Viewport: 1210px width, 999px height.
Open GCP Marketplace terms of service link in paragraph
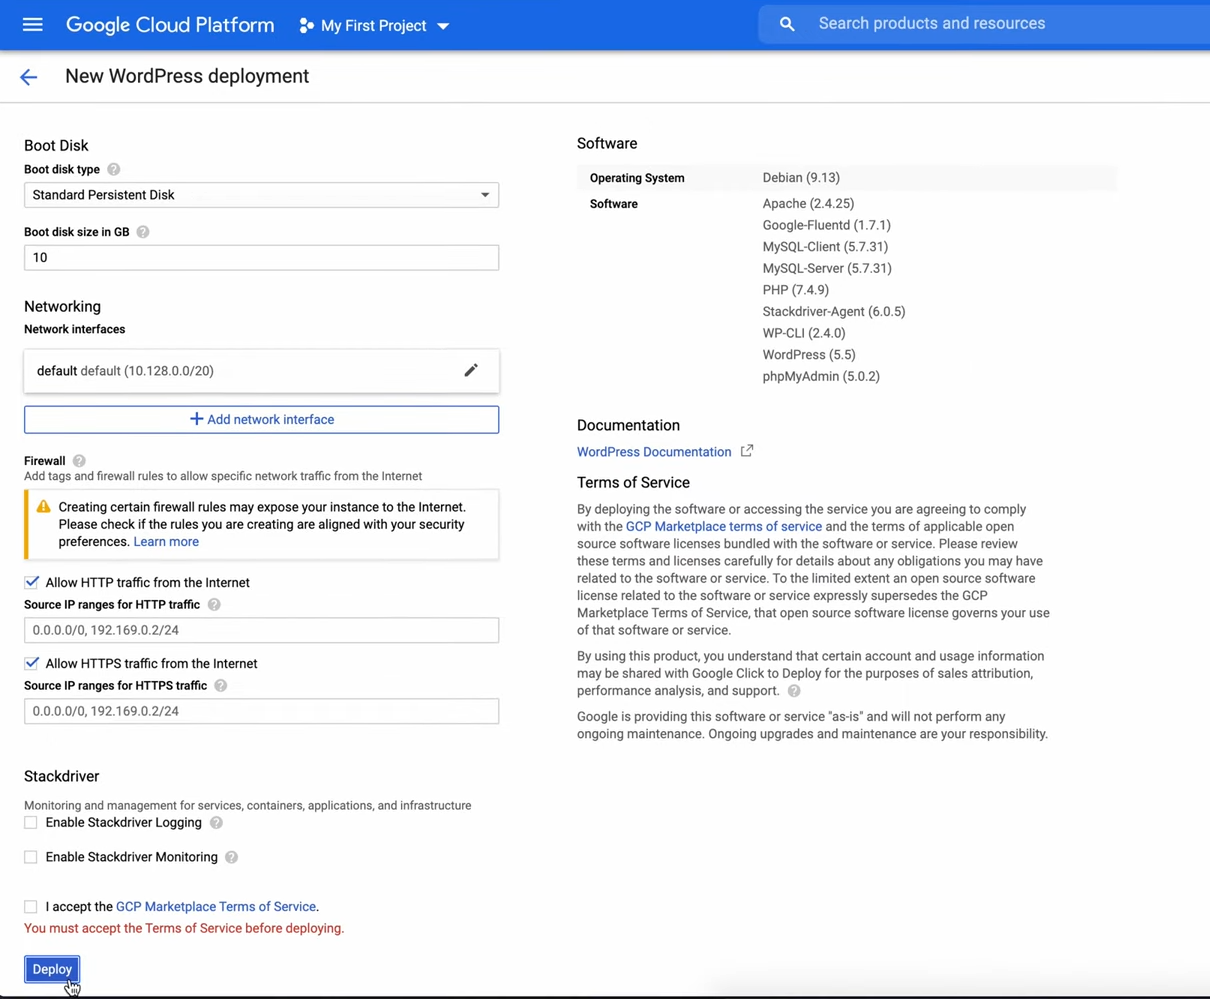pyautogui.click(x=724, y=527)
